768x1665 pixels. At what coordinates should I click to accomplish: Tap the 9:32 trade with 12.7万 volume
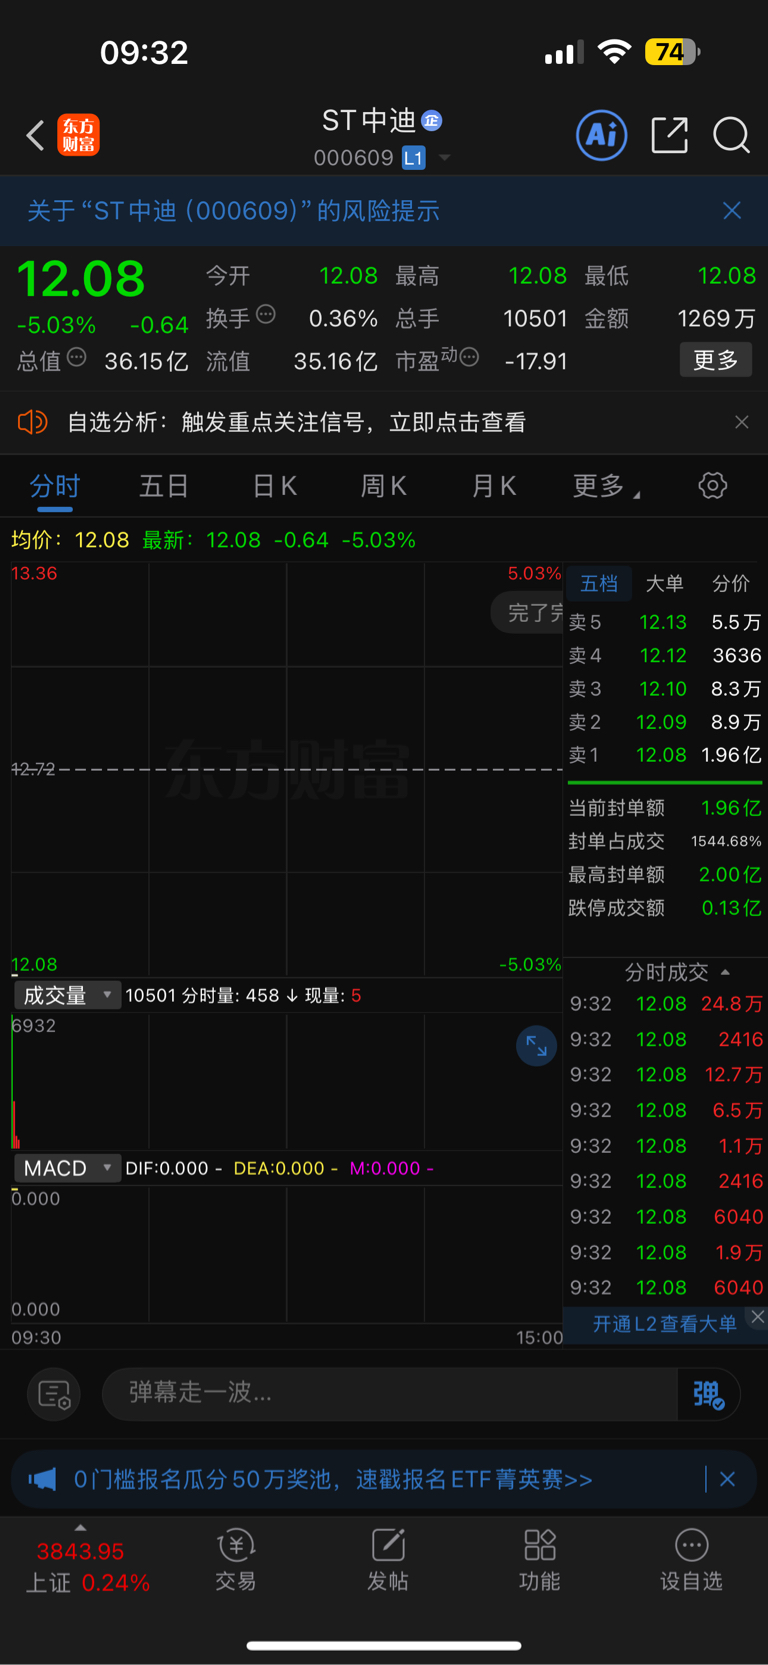tap(666, 1075)
